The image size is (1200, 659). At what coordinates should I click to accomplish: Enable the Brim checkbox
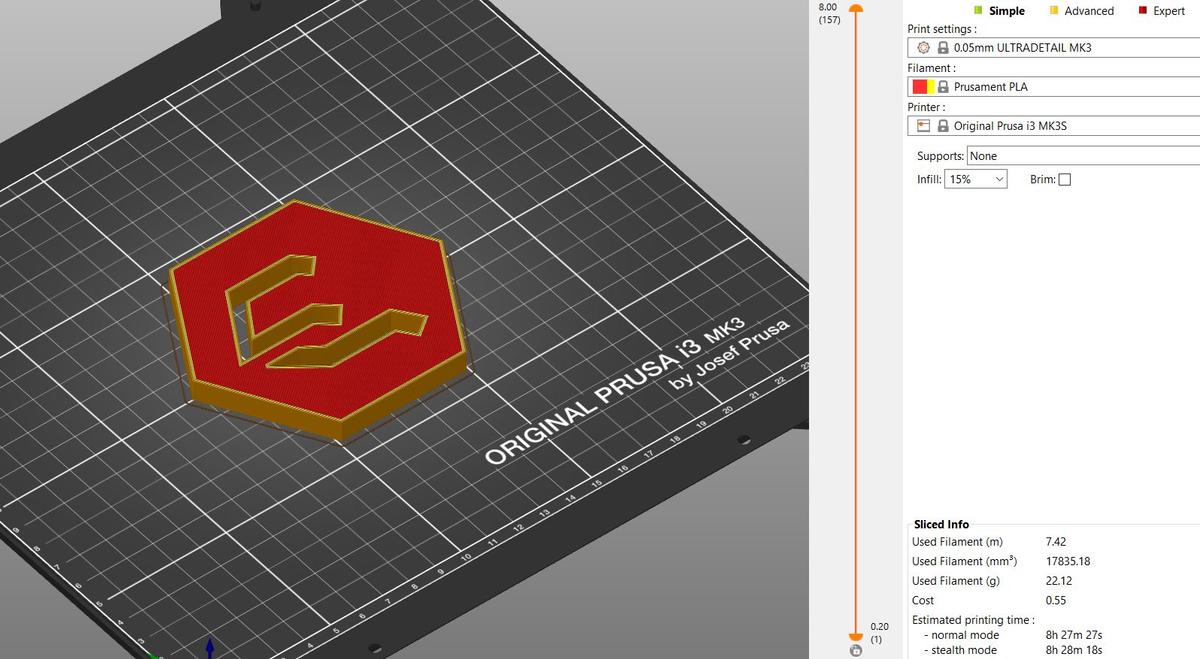point(1064,180)
